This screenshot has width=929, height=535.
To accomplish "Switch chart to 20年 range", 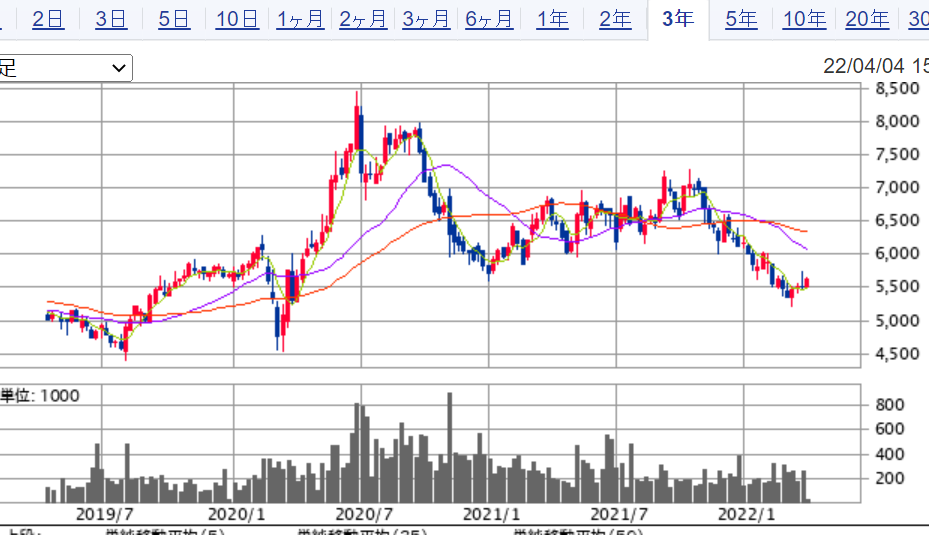I will pyautogui.click(x=867, y=20).
